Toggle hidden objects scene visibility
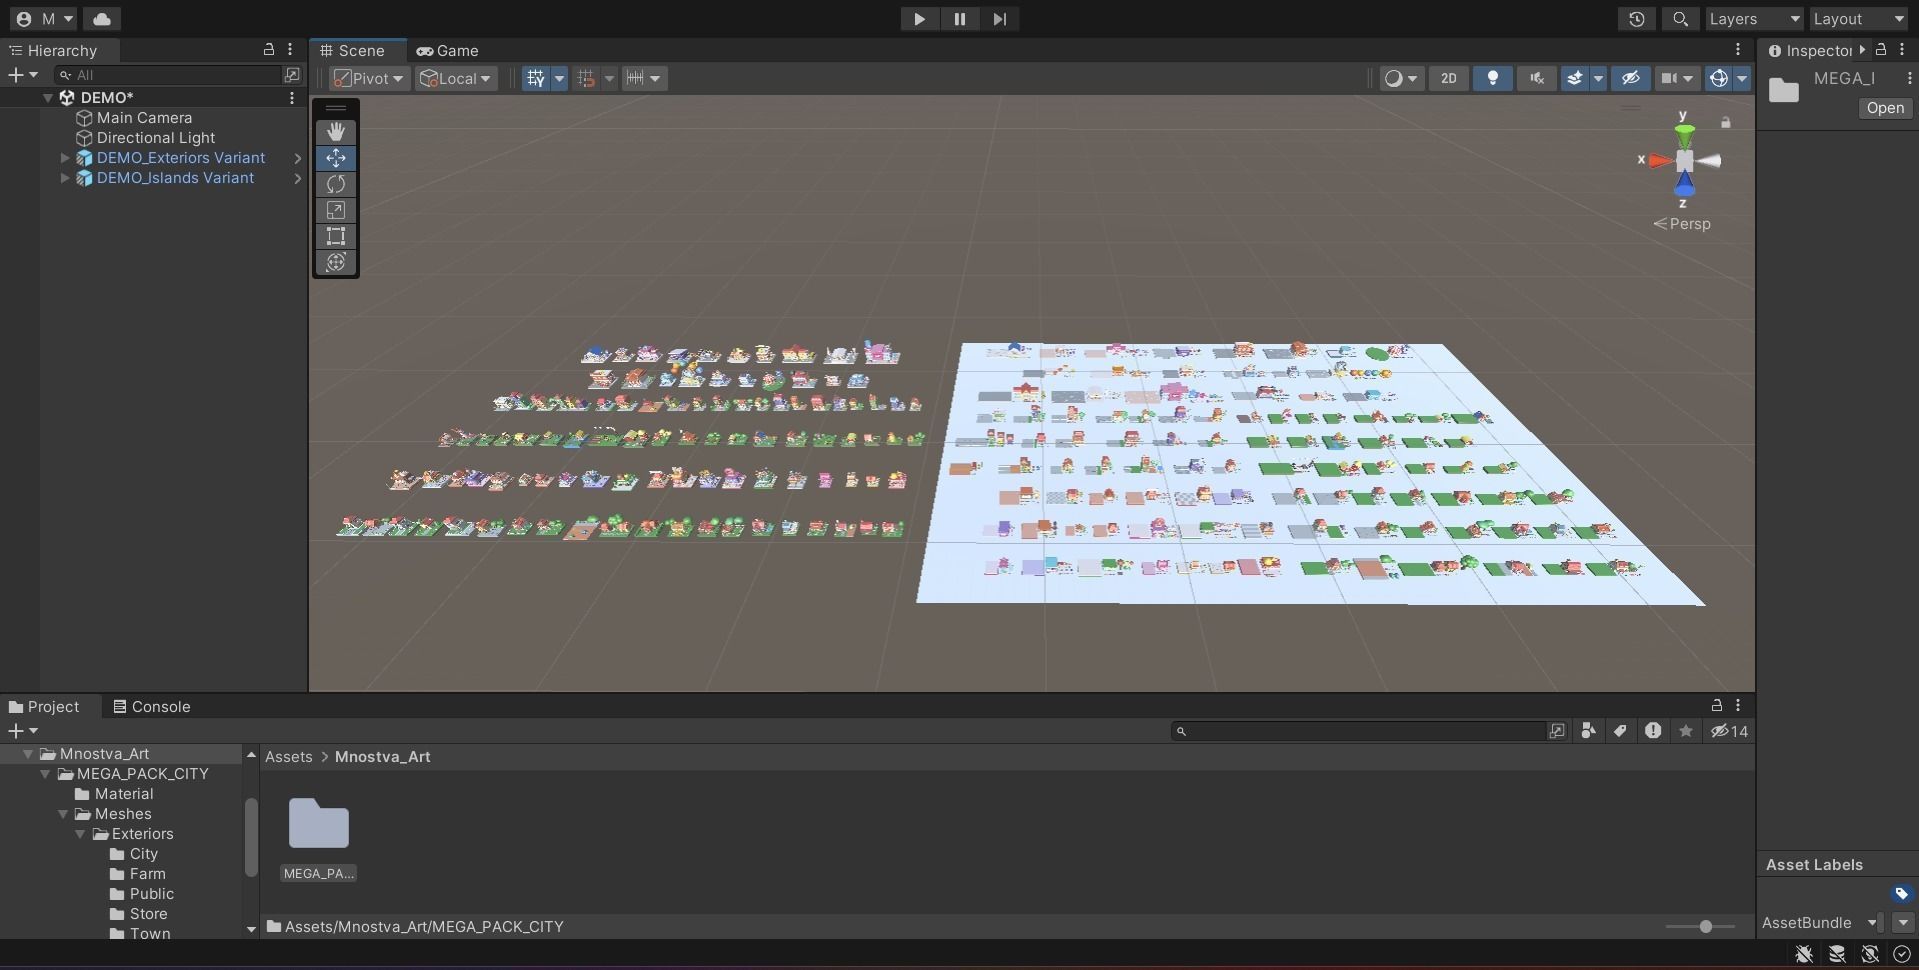 coord(1630,78)
